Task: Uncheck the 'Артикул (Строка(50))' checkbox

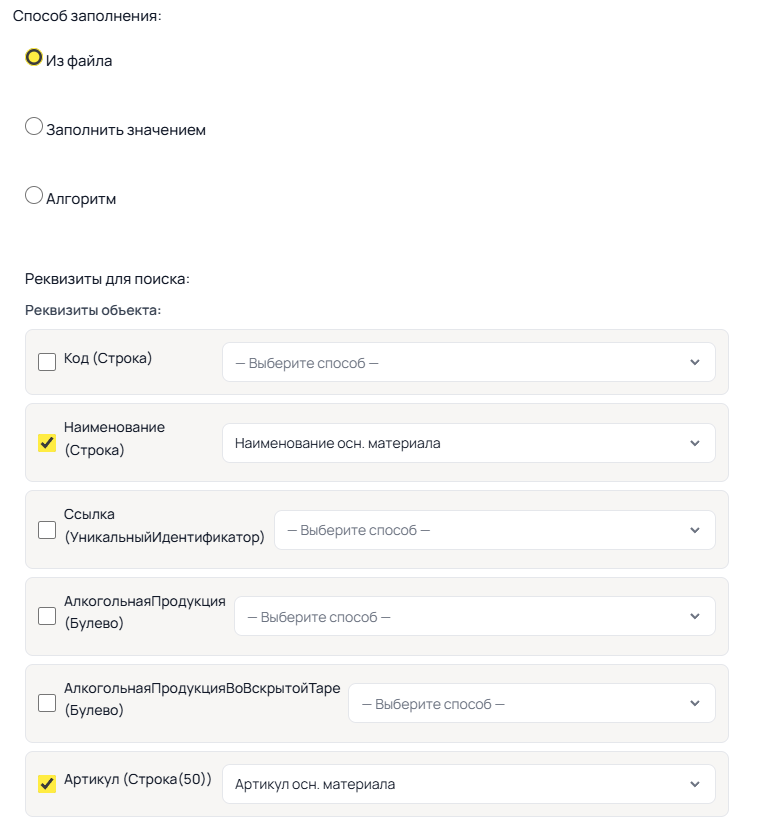Action: click(47, 784)
